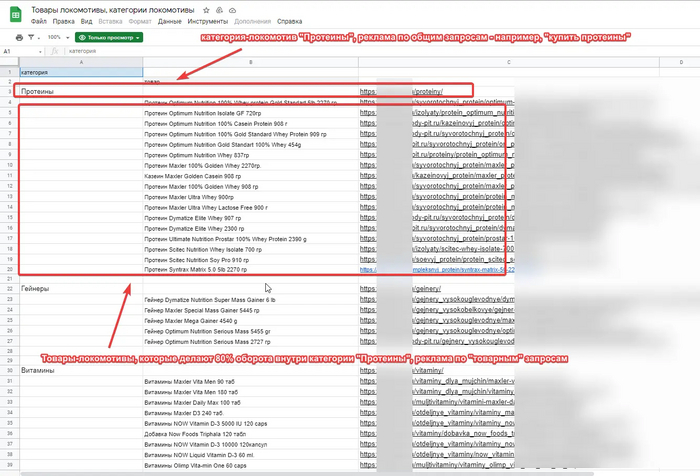The image size is (700, 476).
Task: Select the column B header
Action: pyautogui.click(x=250, y=63)
